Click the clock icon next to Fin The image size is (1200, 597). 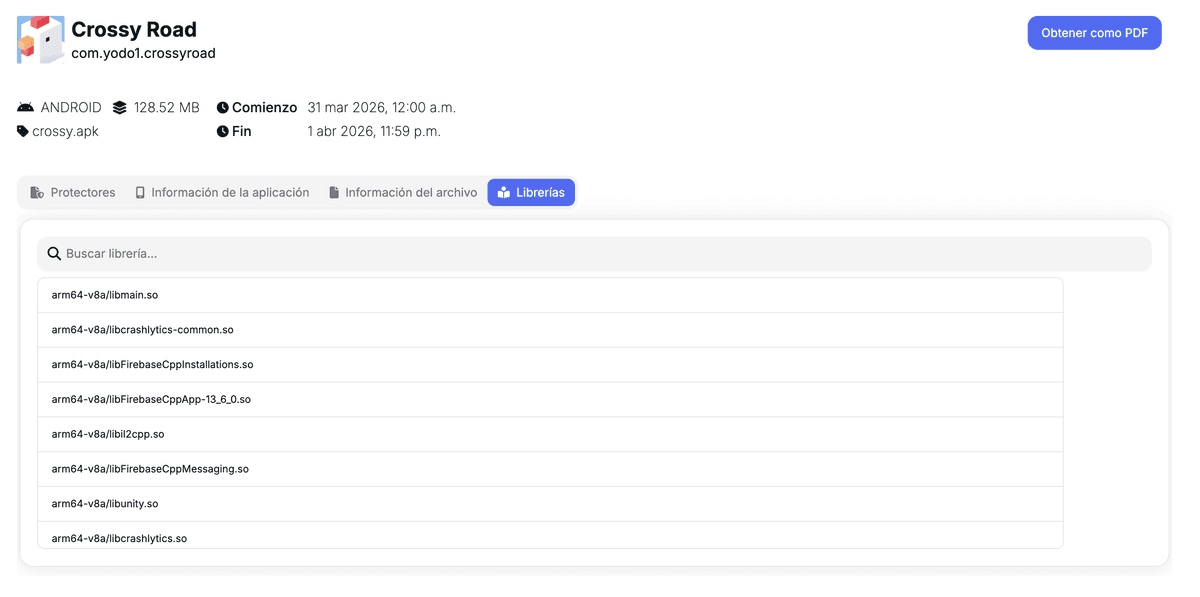point(223,131)
